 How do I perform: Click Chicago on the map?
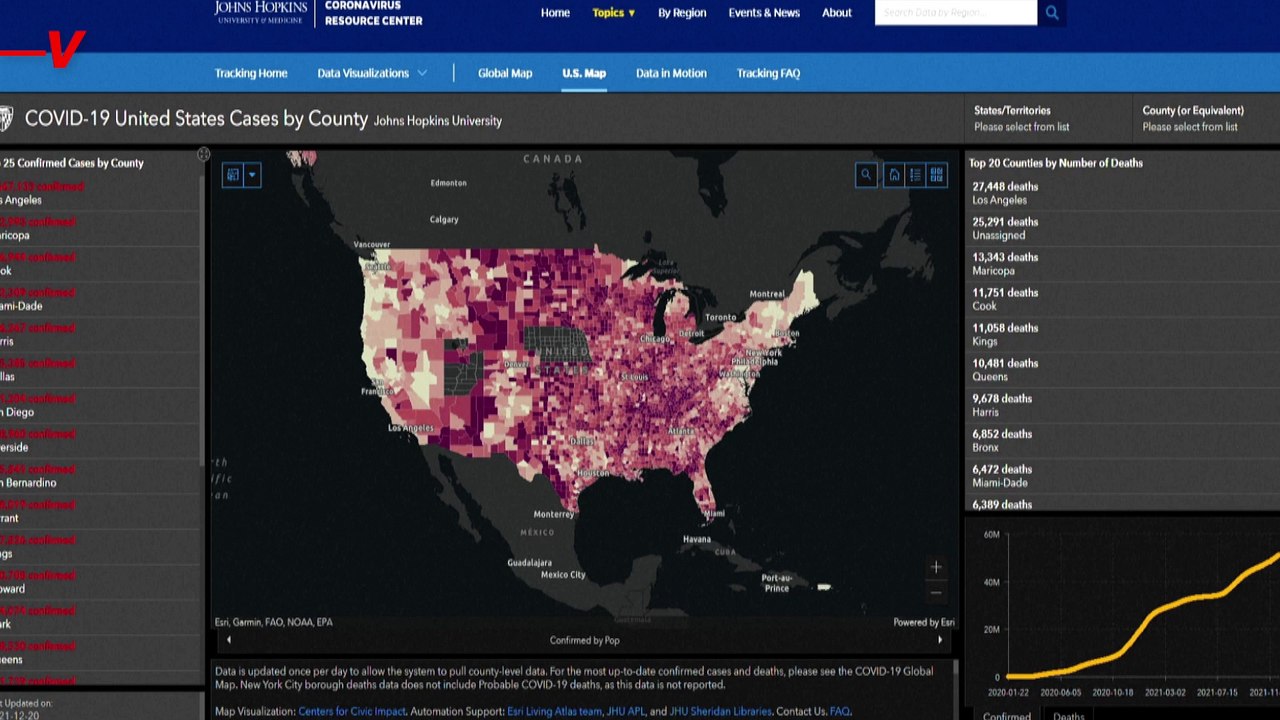pos(654,339)
